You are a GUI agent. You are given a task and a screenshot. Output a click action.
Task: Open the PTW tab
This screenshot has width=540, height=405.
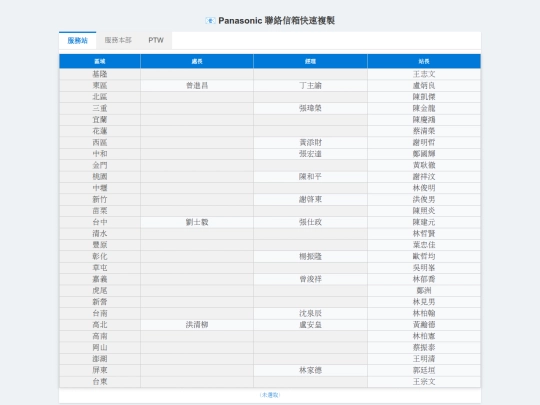pyautogui.click(x=156, y=40)
